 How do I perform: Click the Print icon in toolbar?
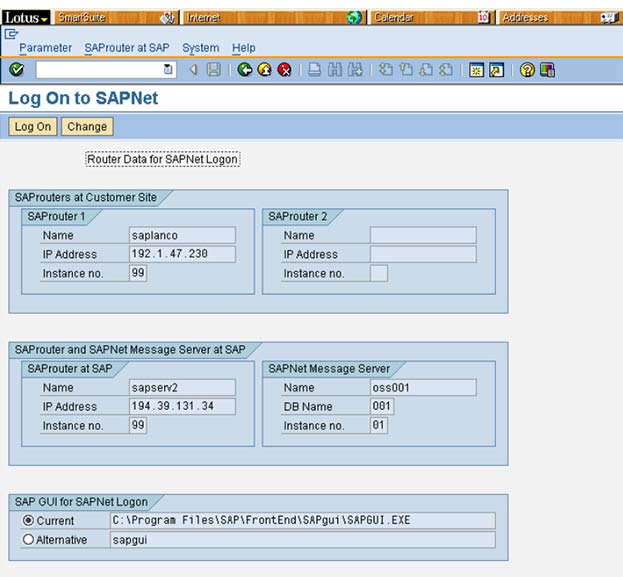pos(314,70)
